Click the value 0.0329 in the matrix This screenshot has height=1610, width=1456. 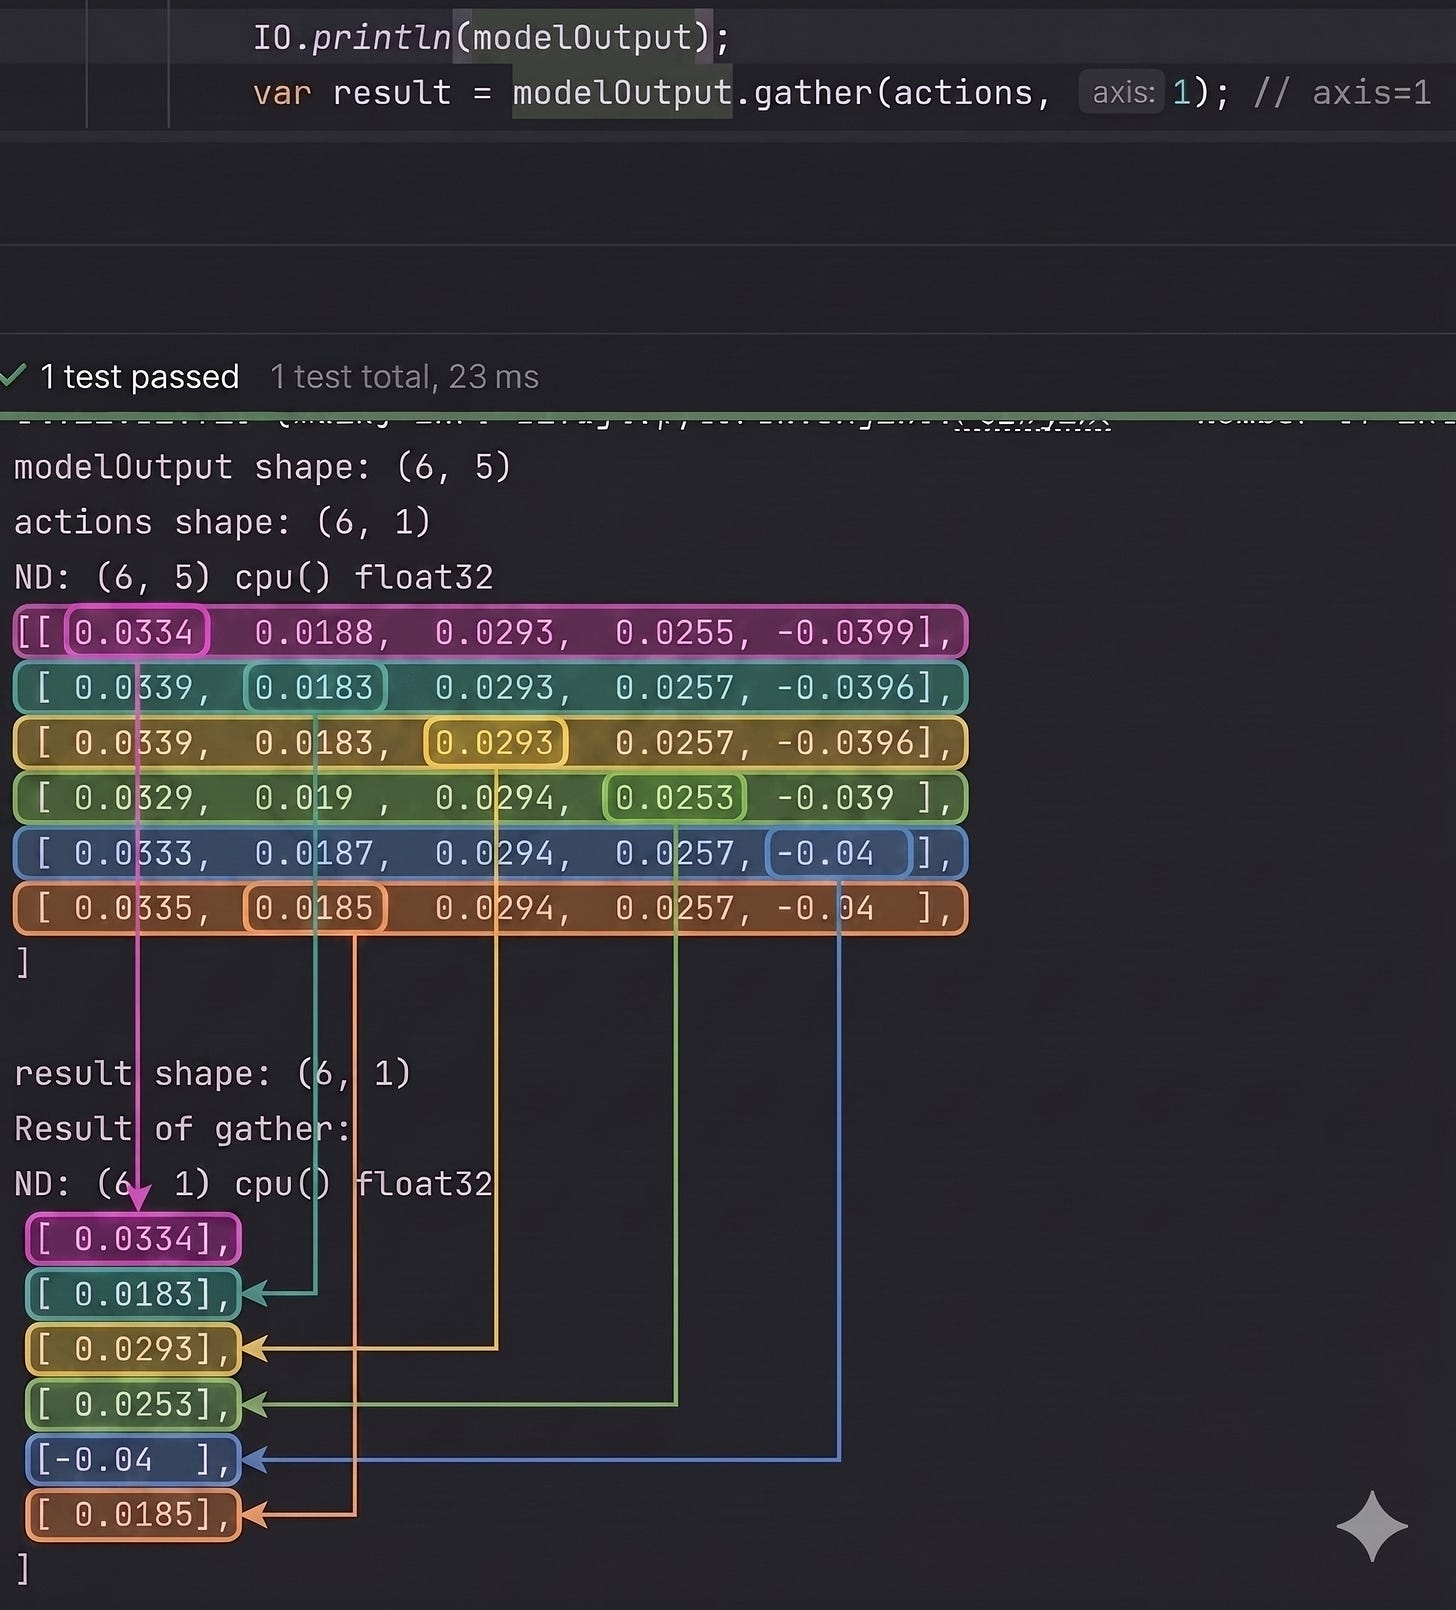coord(133,797)
